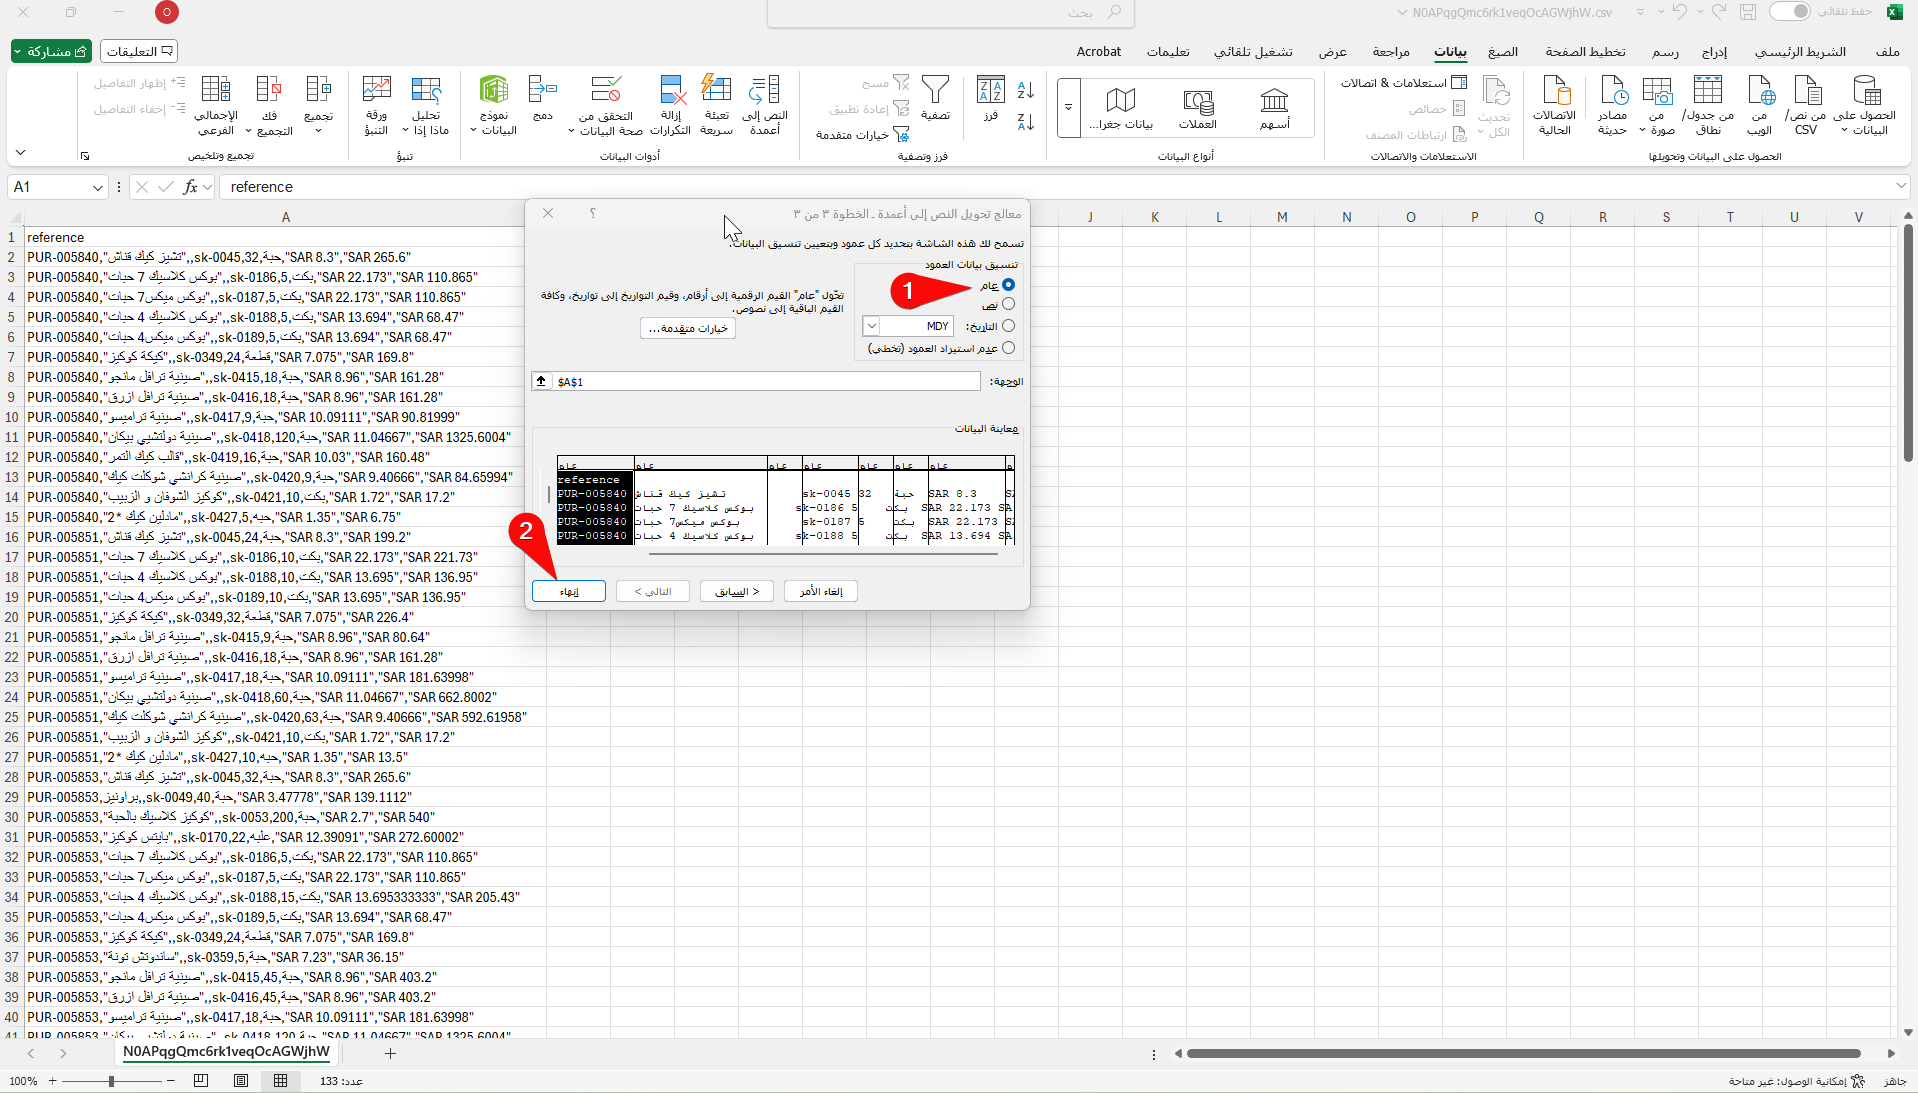Select the Do not import column option

(x=1008, y=348)
